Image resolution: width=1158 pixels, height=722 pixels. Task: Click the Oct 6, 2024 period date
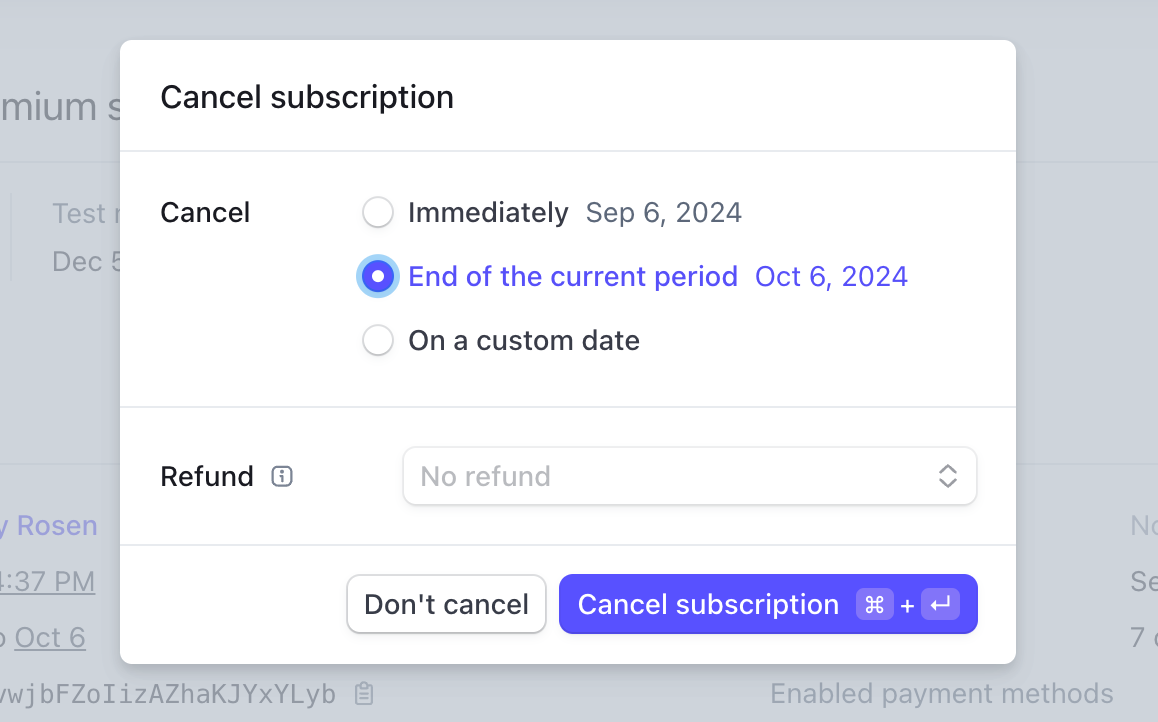point(831,277)
